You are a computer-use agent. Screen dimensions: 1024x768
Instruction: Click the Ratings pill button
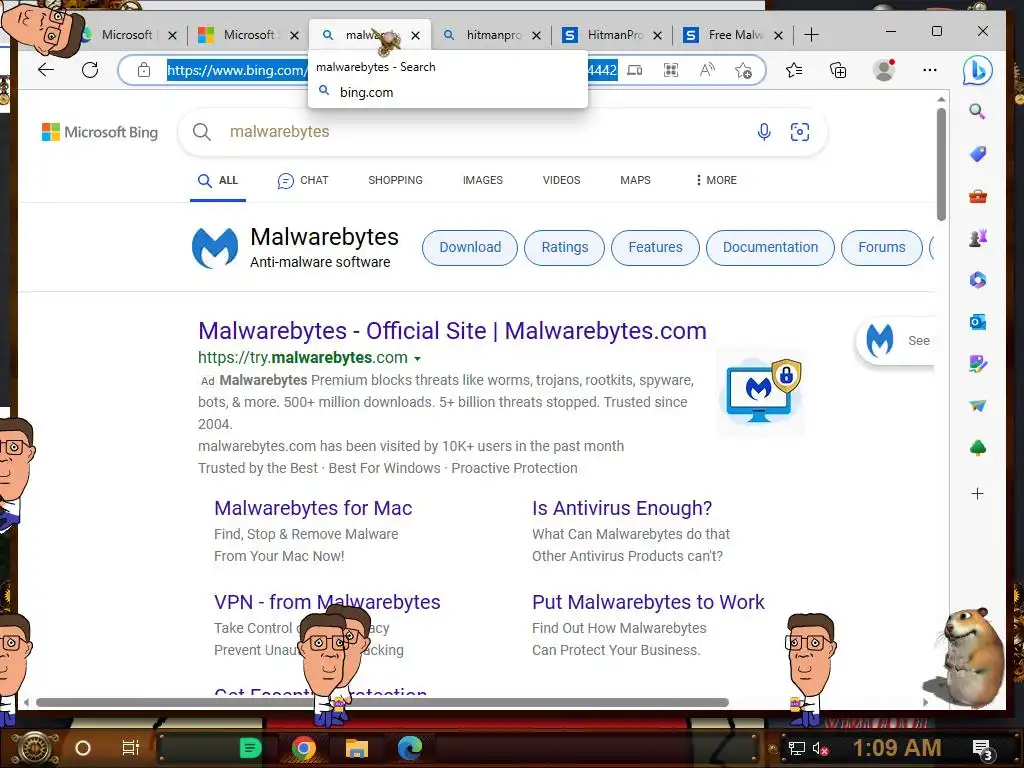(x=564, y=248)
